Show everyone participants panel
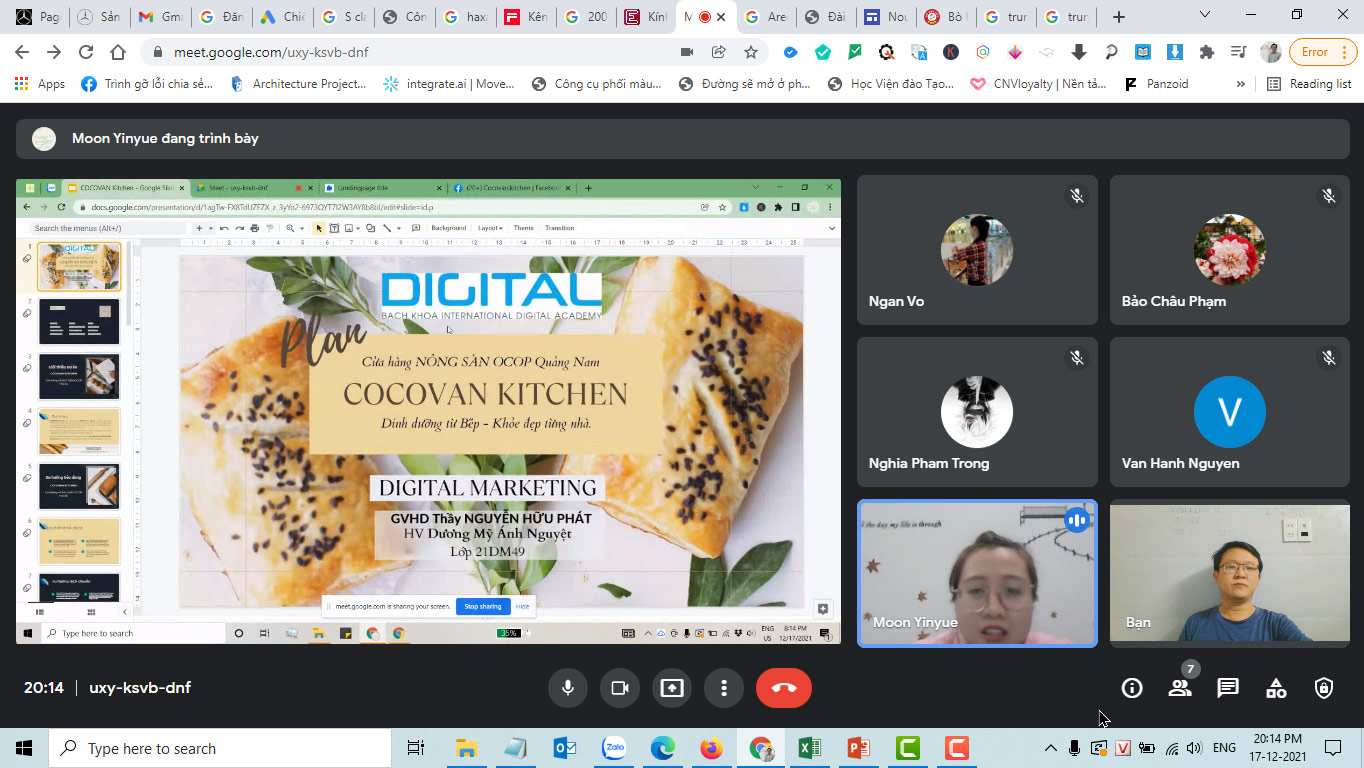 pos(1180,688)
